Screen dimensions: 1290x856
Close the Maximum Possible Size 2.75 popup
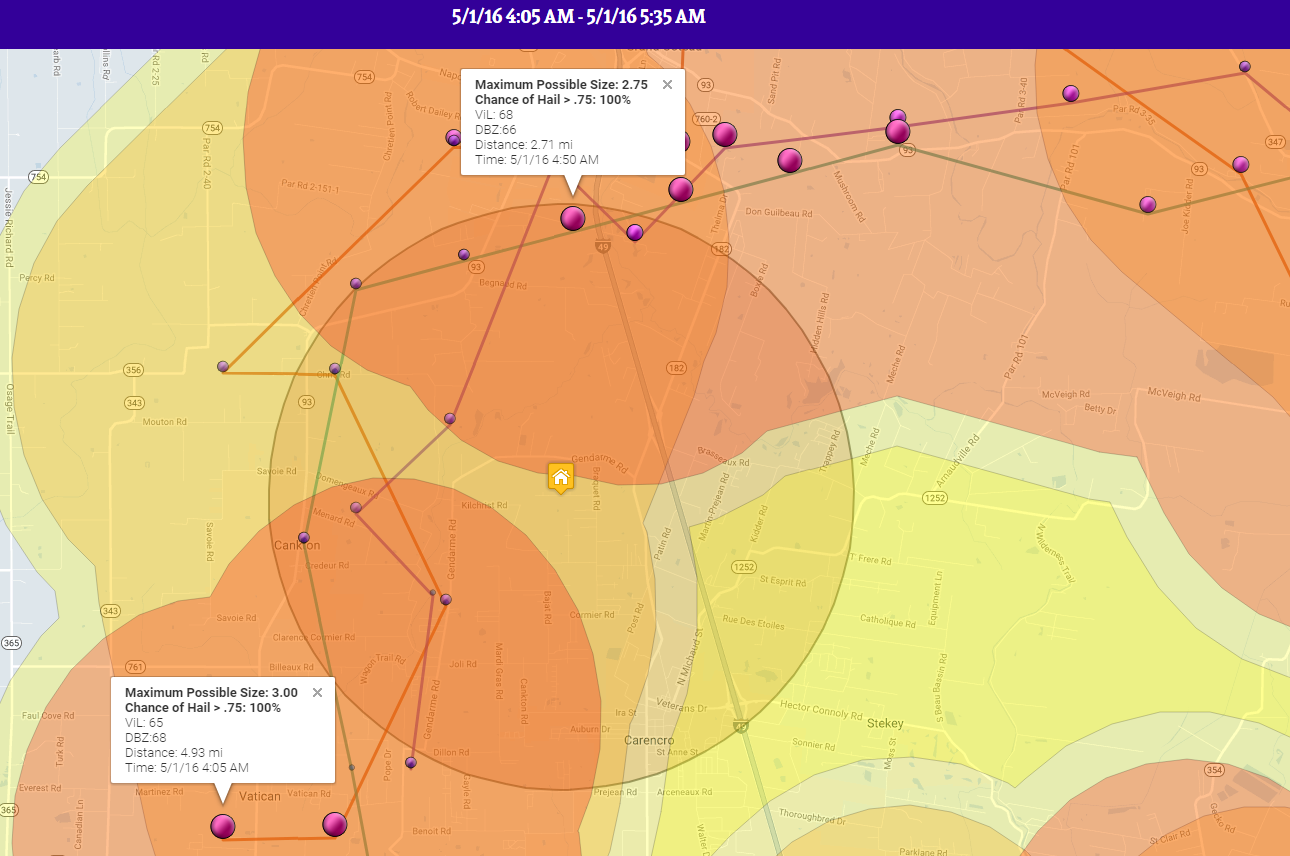[x=667, y=85]
